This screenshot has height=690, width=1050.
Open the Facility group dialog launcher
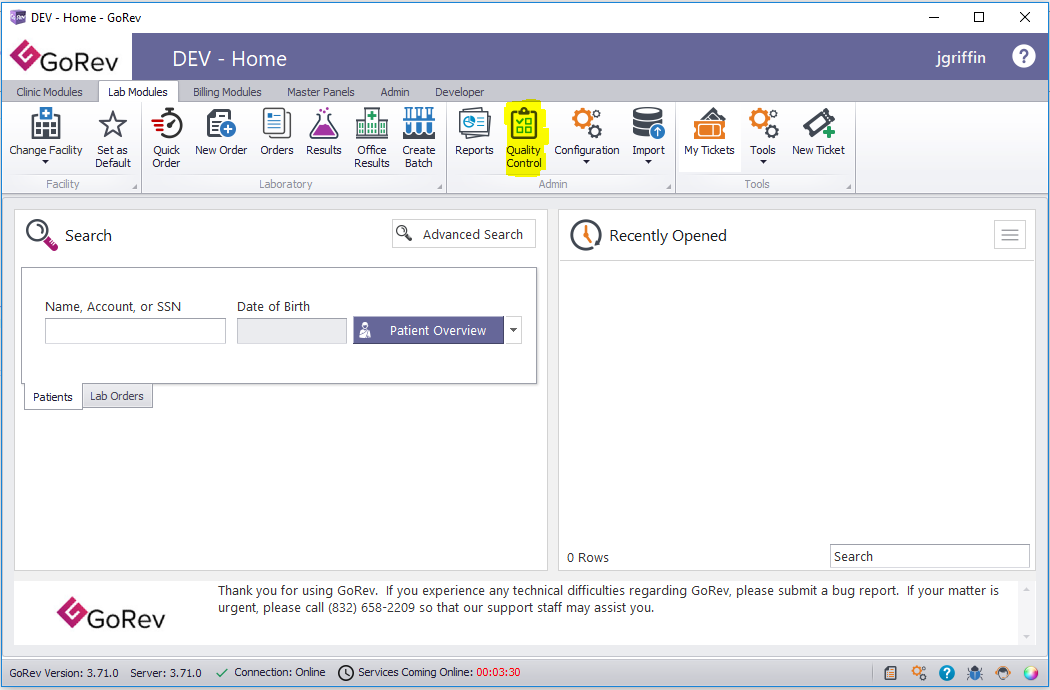coord(135,186)
